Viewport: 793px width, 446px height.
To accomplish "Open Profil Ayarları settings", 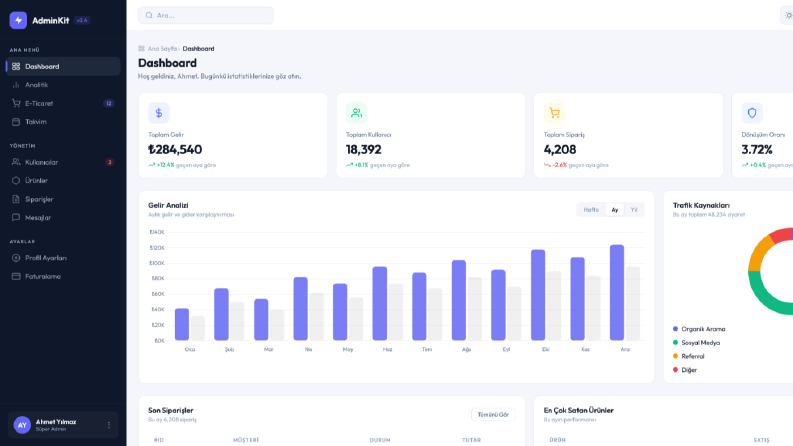I will point(63,258).
